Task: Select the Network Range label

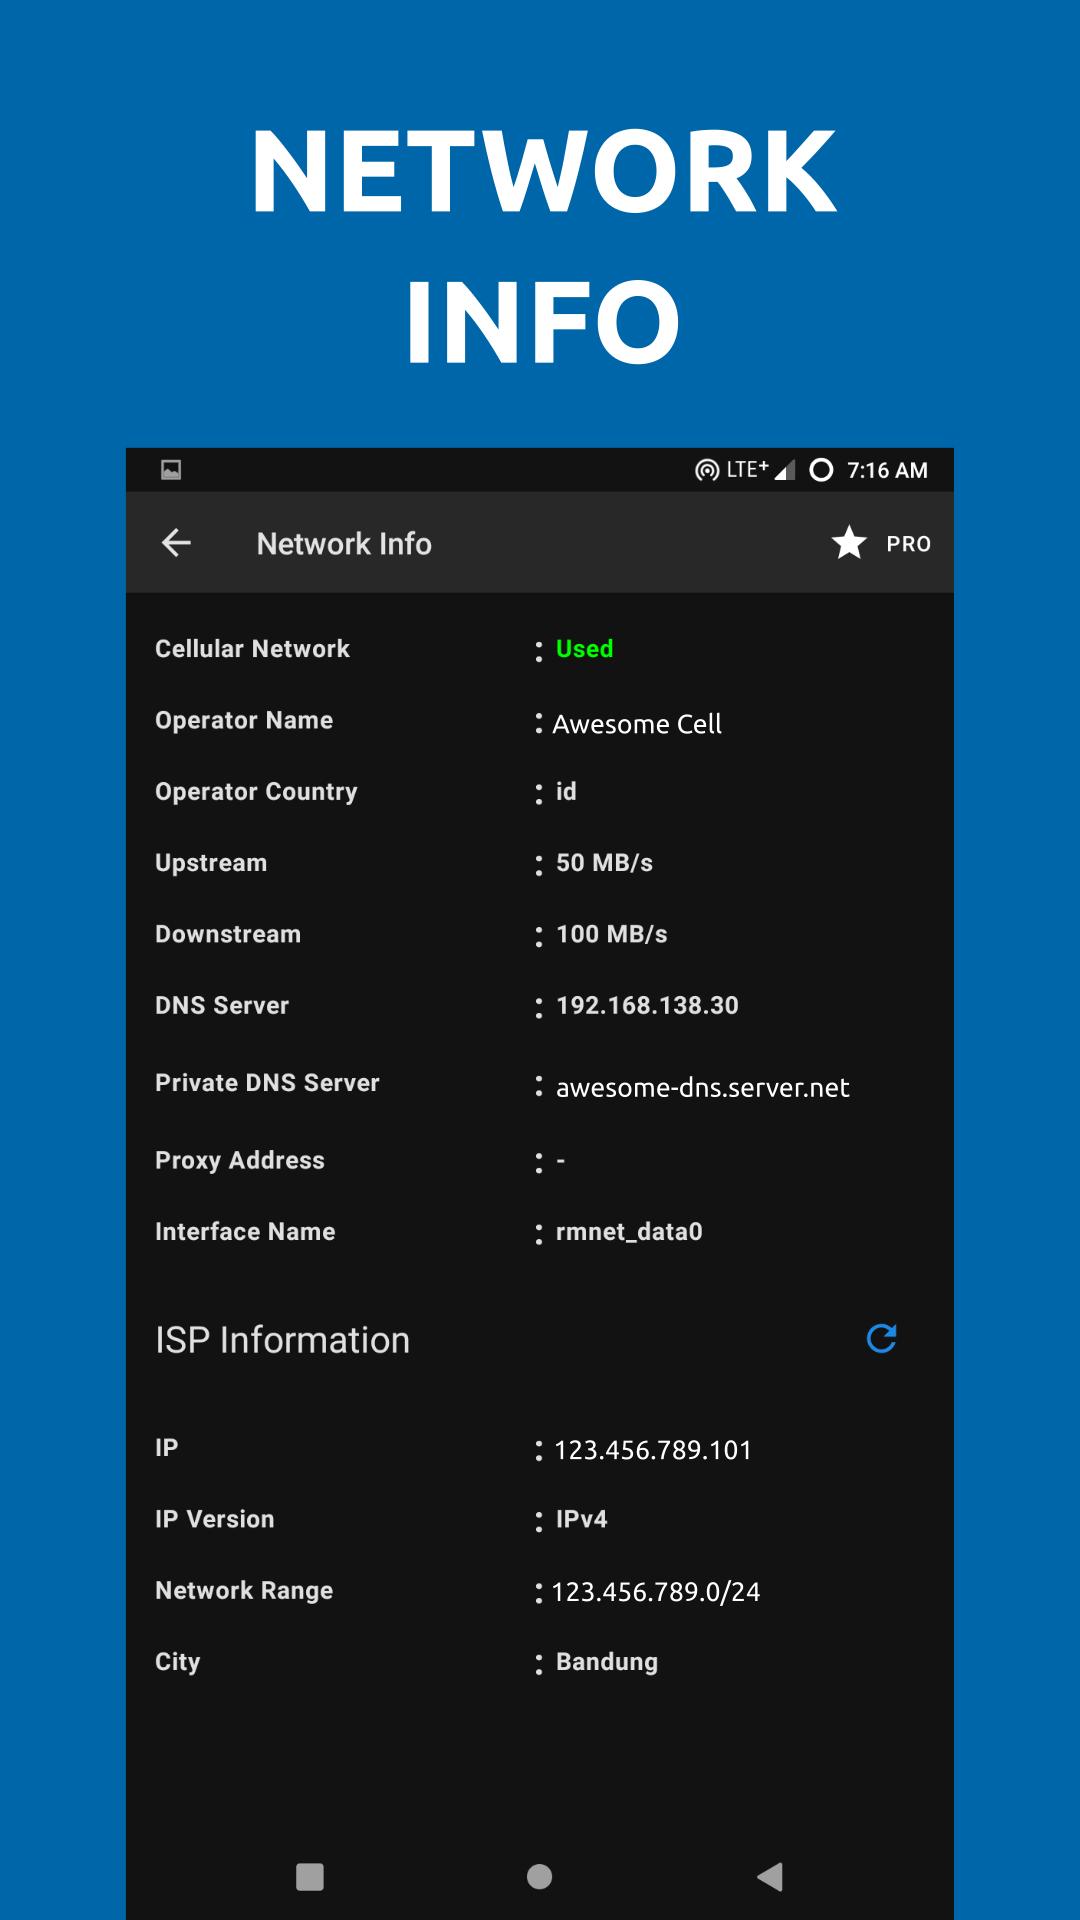Action: tap(244, 1591)
